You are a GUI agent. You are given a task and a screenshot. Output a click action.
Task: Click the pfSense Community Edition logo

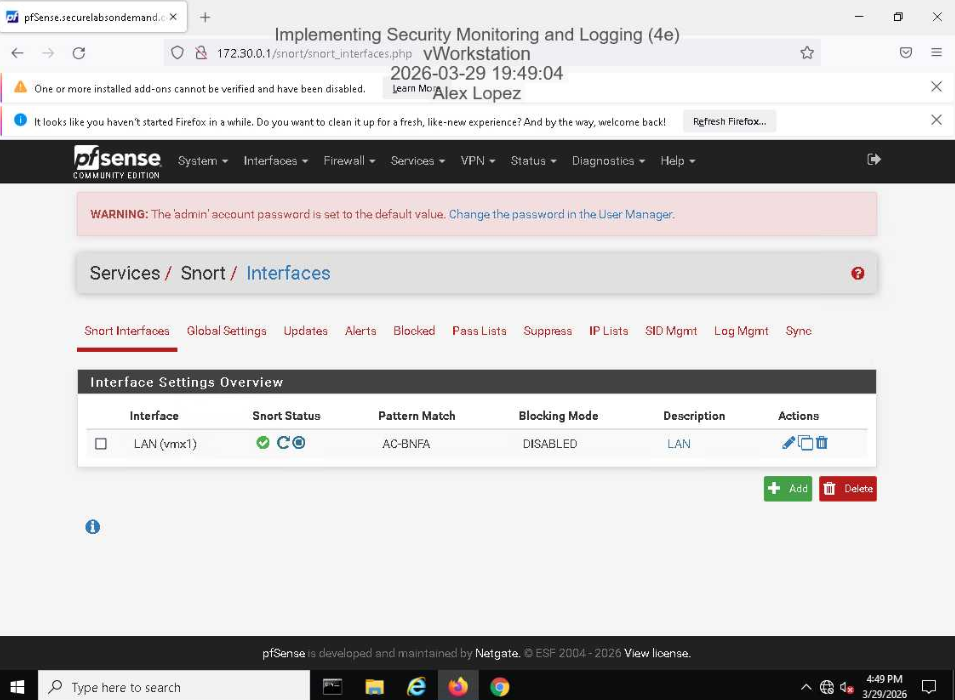pyautogui.click(x=117, y=160)
